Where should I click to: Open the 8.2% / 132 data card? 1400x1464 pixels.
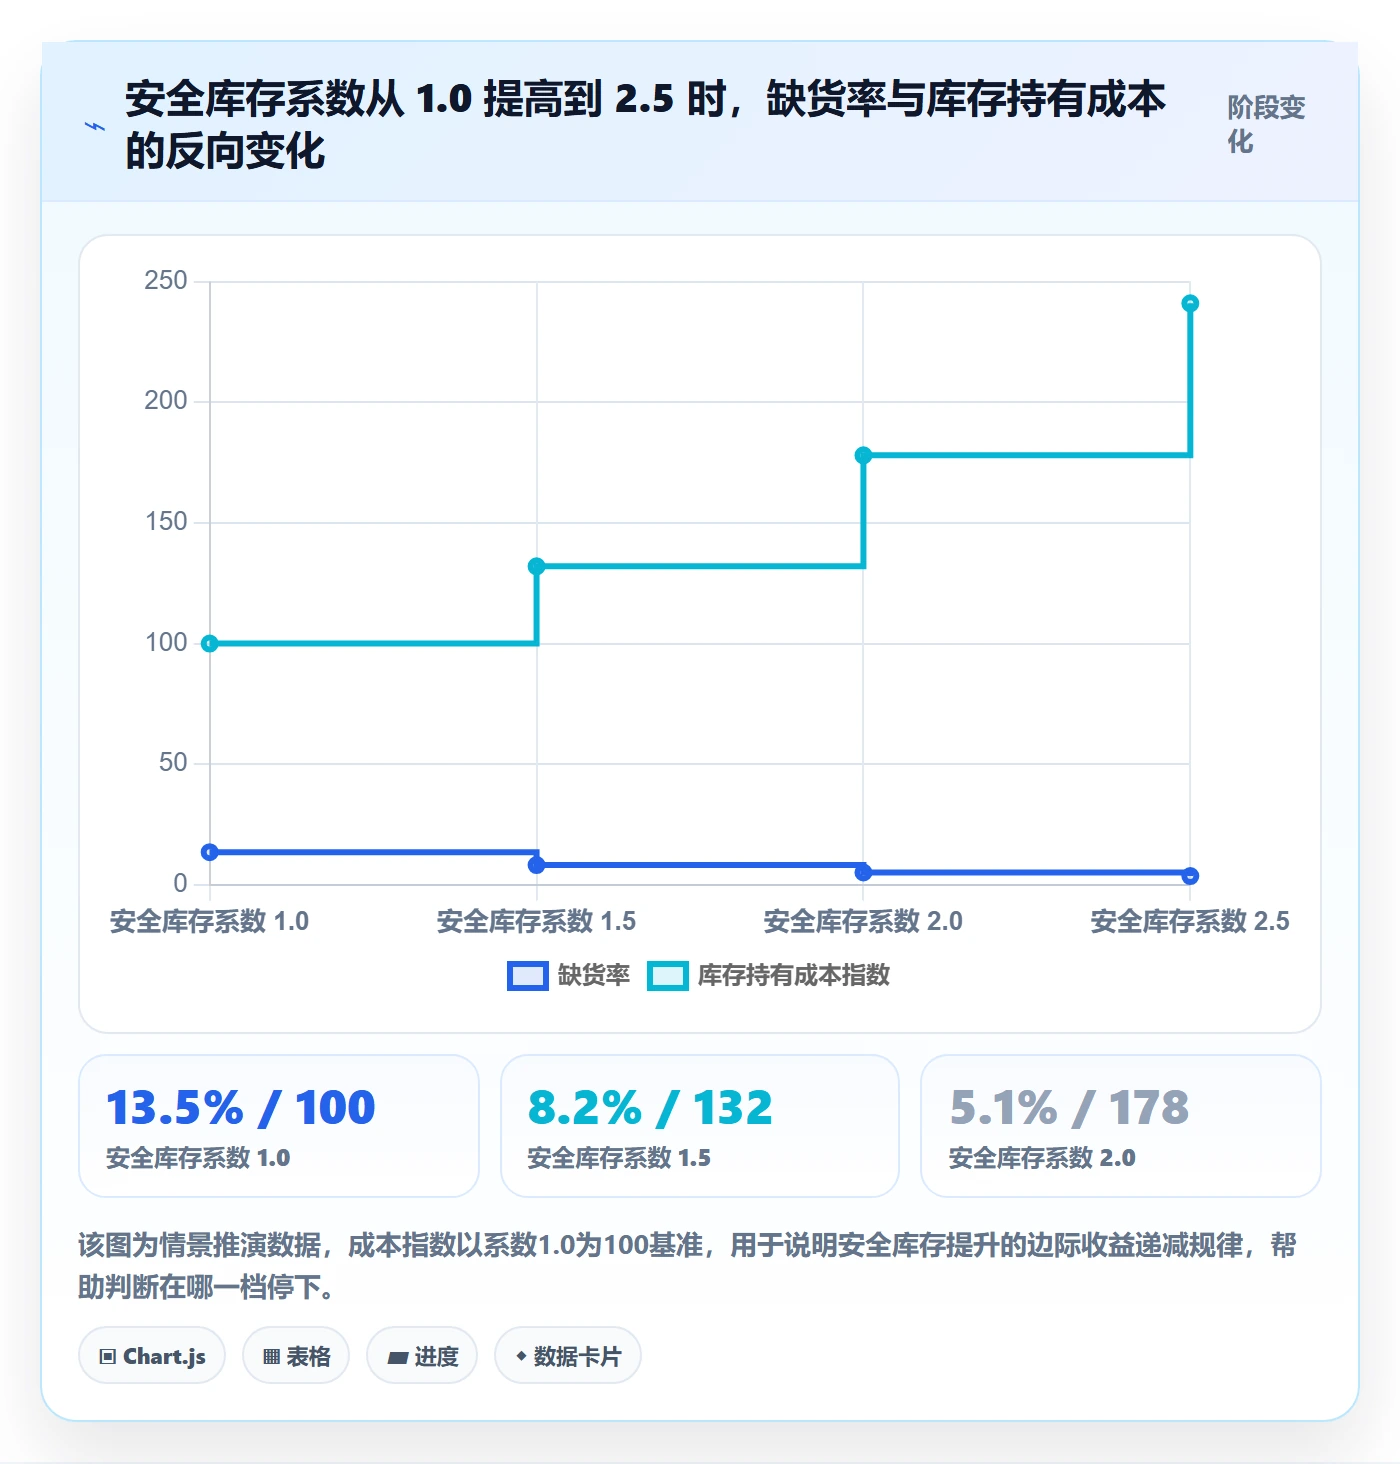click(x=700, y=1126)
